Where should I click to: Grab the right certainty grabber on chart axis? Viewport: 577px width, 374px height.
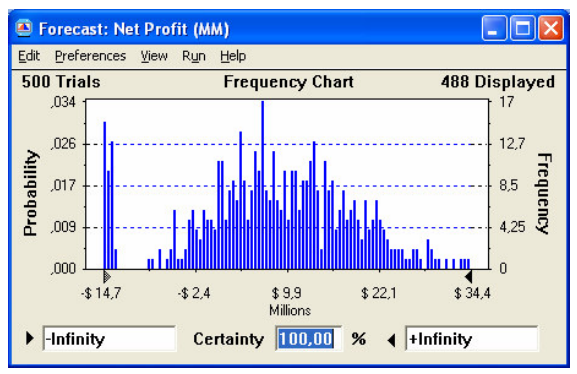tap(468, 276)
